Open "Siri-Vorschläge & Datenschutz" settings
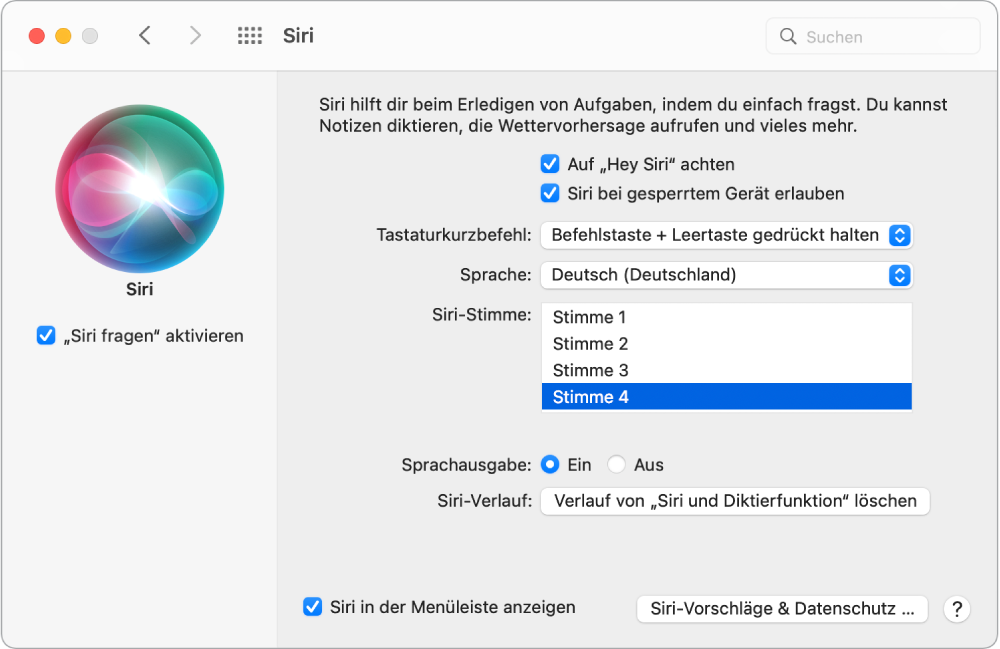 tap(782, 608)
